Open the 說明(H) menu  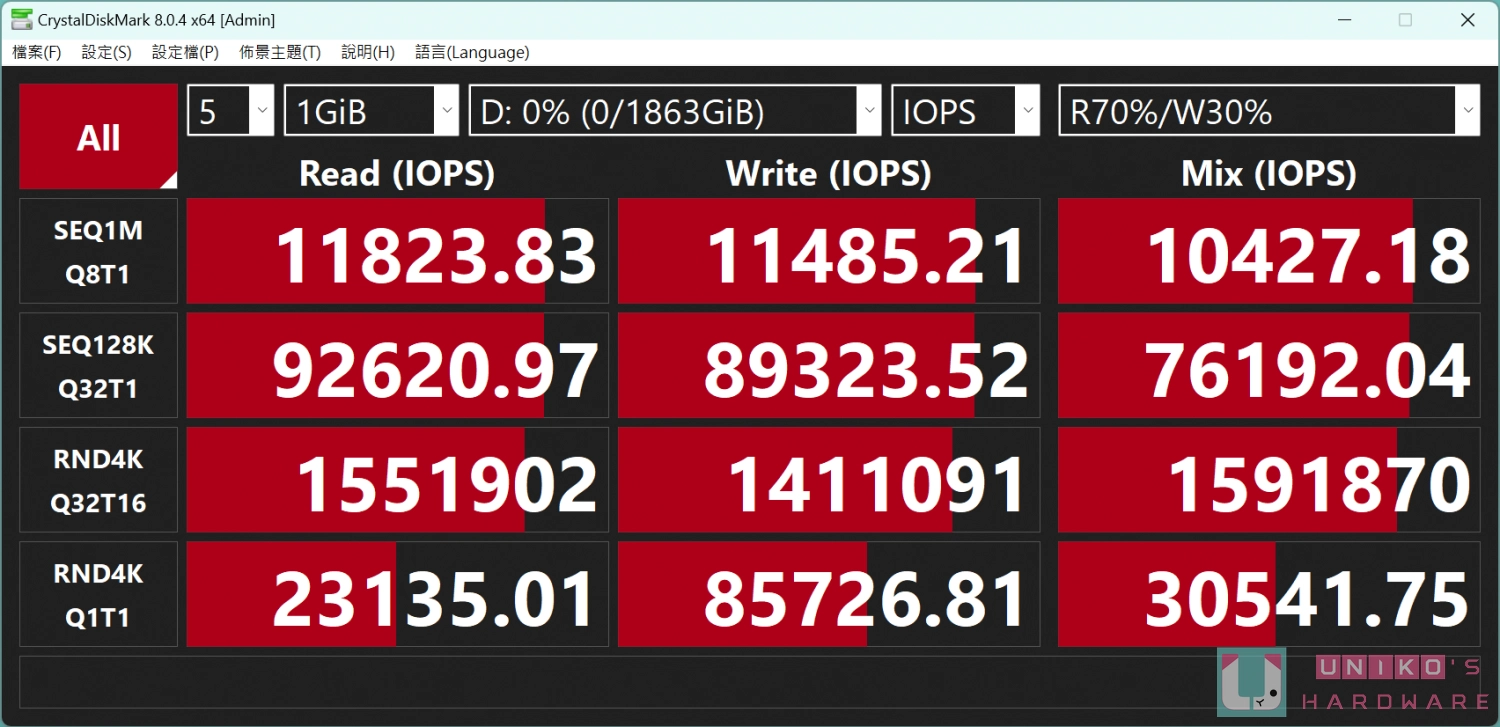click(x=368, y=52)
